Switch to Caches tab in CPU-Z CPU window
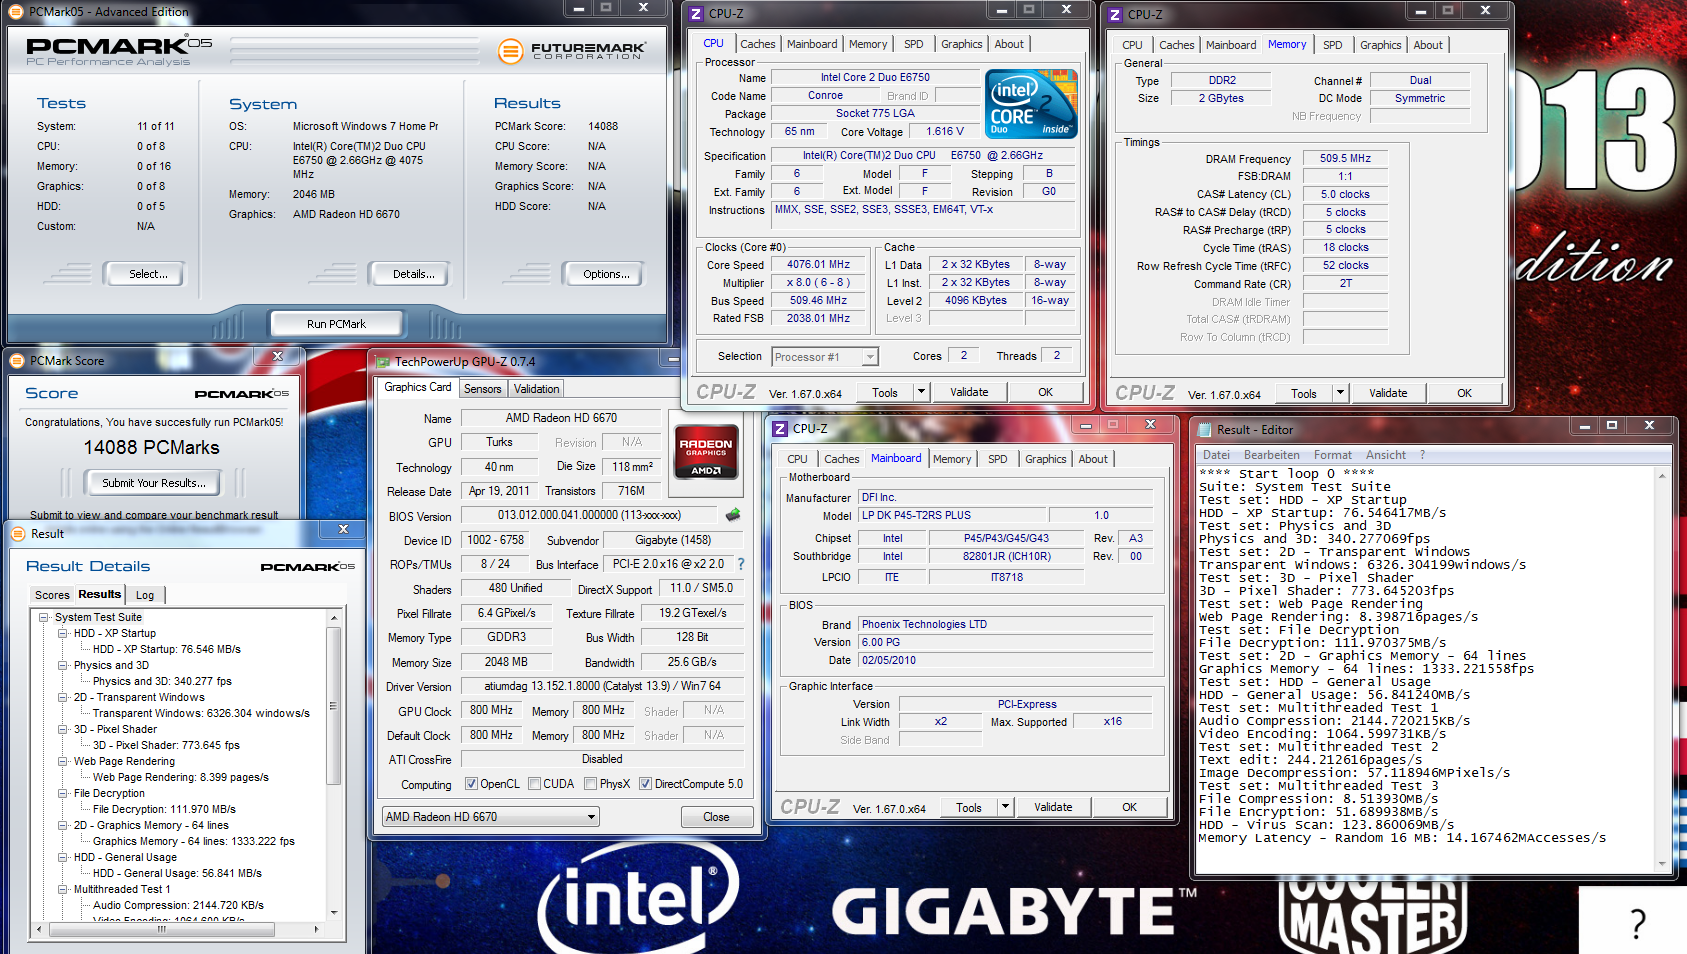Image resolution: width=1687 pixels, height=954 pixels. (757, 44)
